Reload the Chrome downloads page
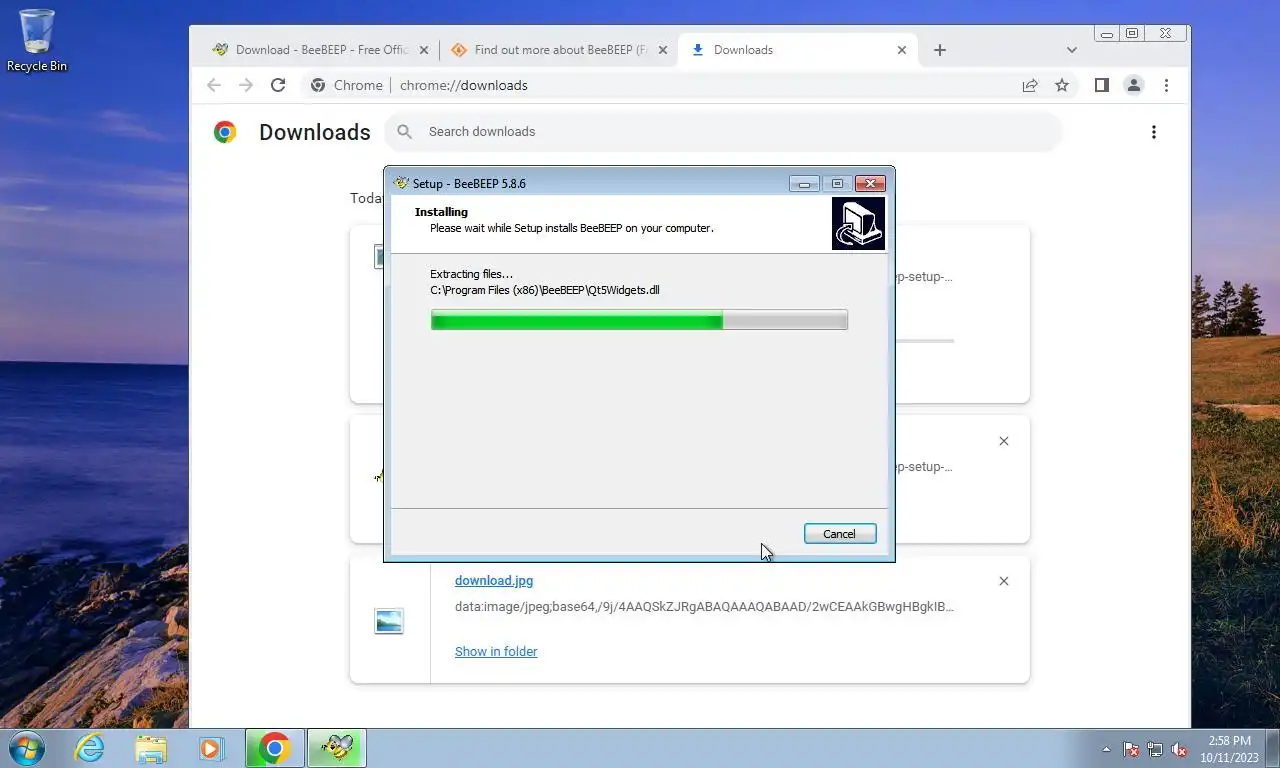This screenshot has width=1280, height=768. pos(279,86)
